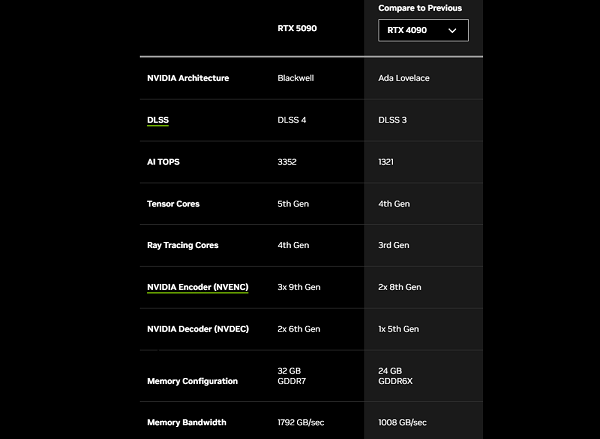
Task: Click the Compare to Previous label
Action: 420,8
